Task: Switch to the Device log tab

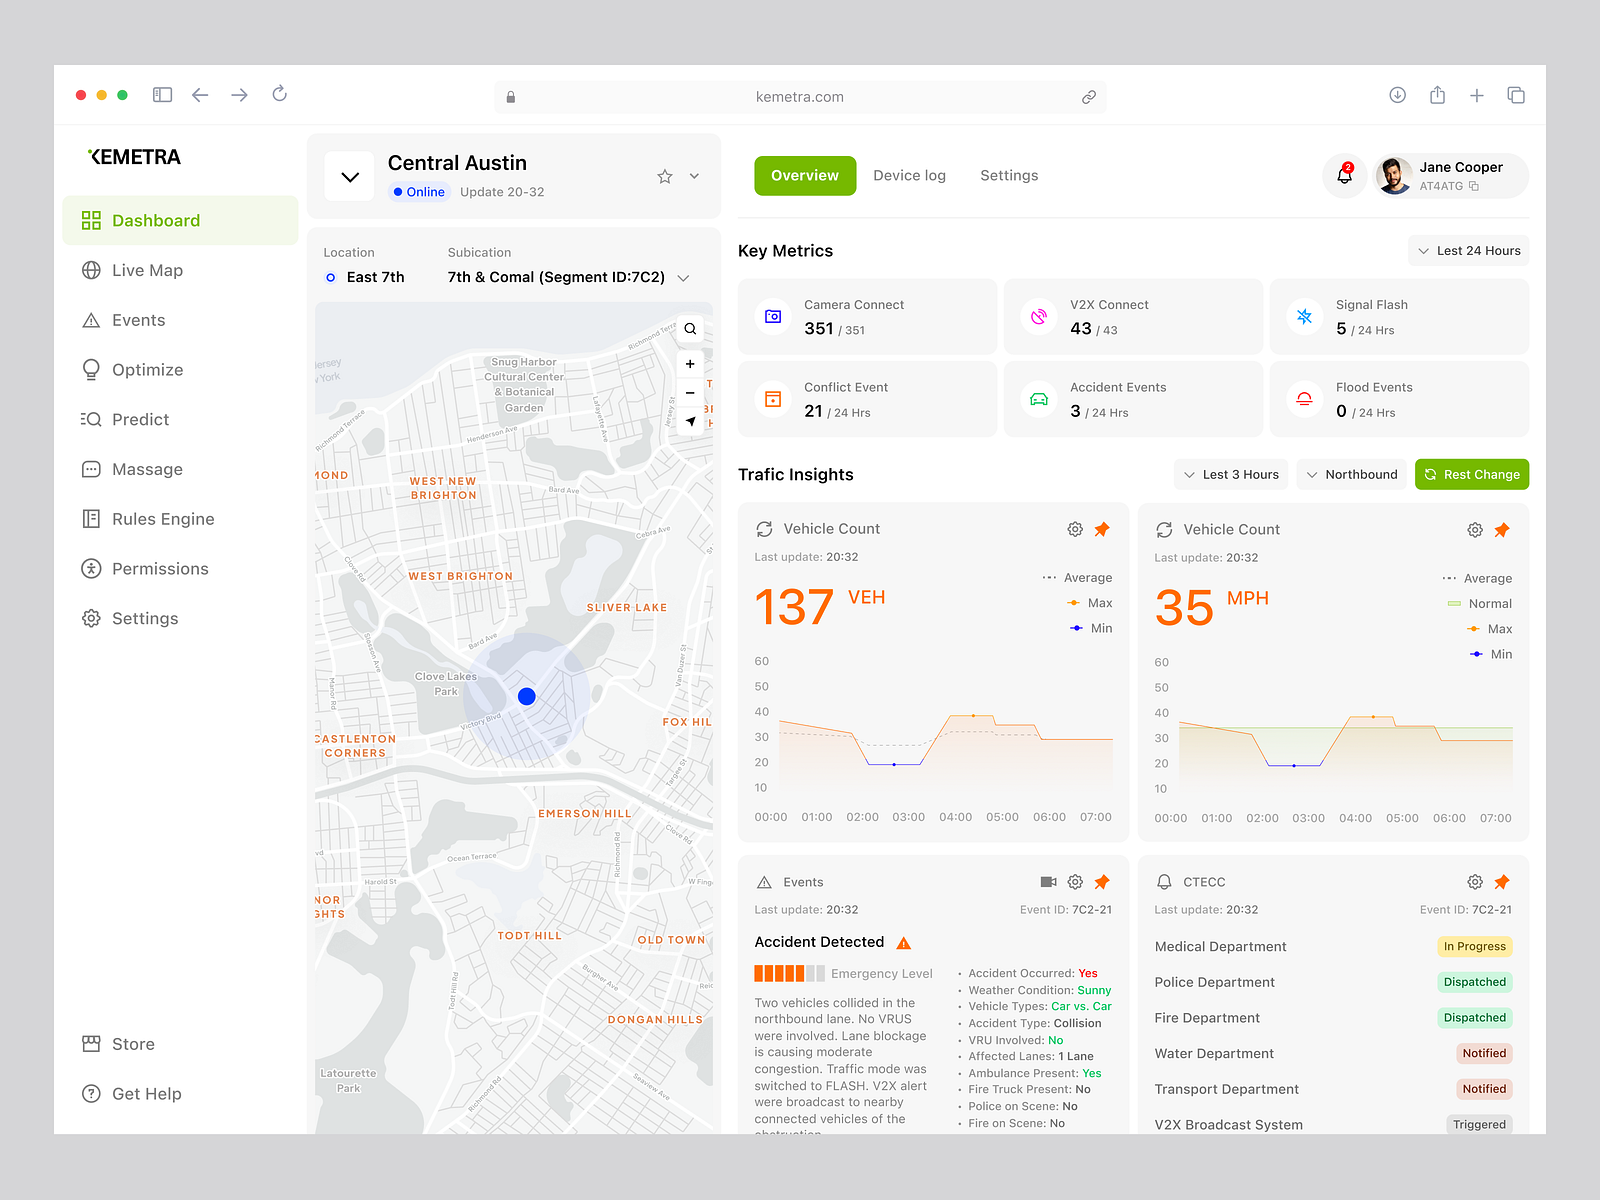Action: tap(908, 175)
